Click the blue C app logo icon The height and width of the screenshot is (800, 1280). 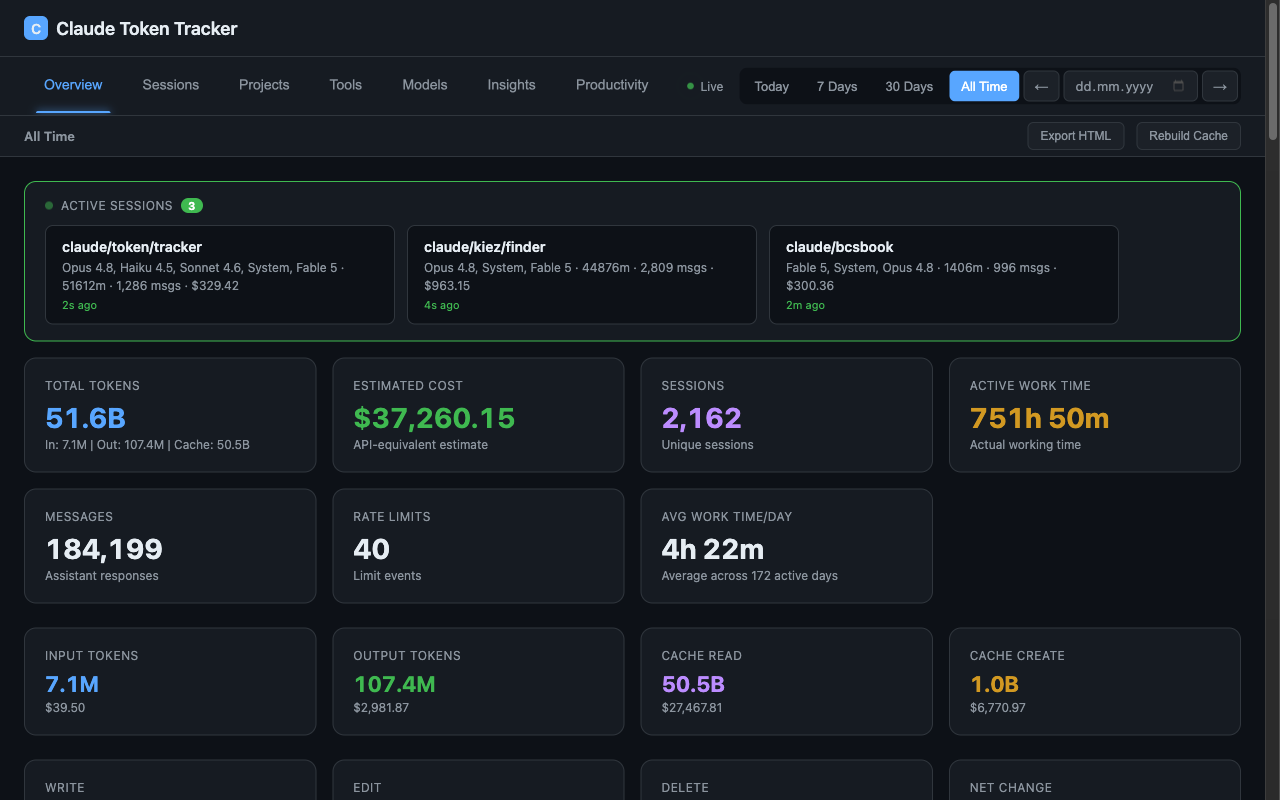pyautogui.click(x=36, y=28)
